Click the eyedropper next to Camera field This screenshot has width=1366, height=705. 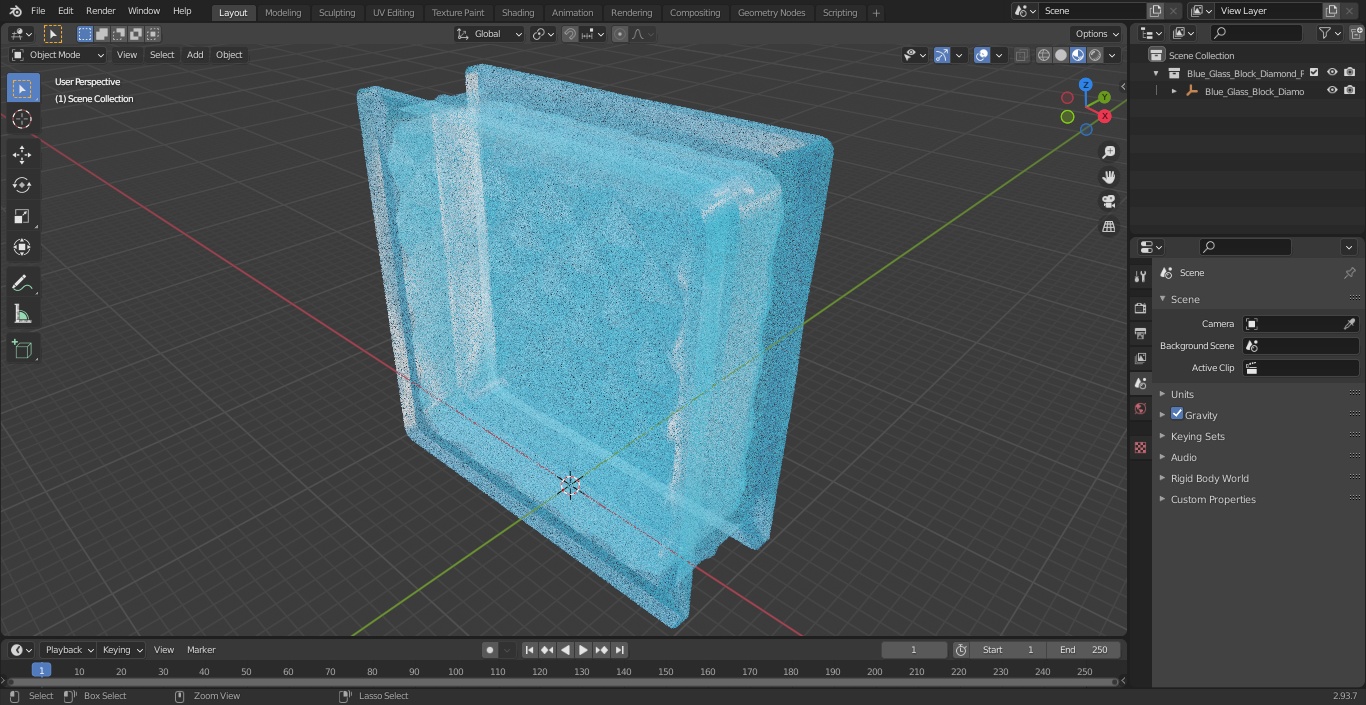[x=1349, y=324]
